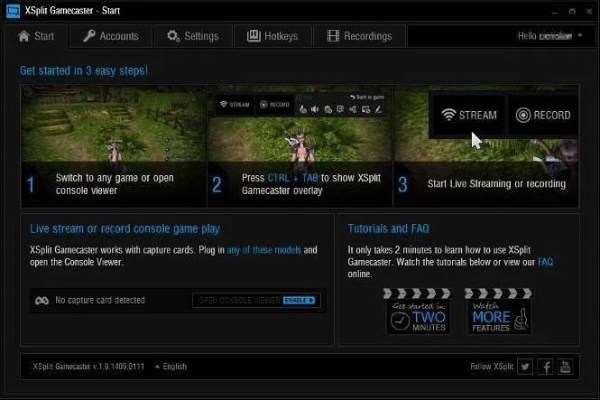
Task: Open the XSplit YouTube channel
Action: pyautogui.click(x=567, y=367)
